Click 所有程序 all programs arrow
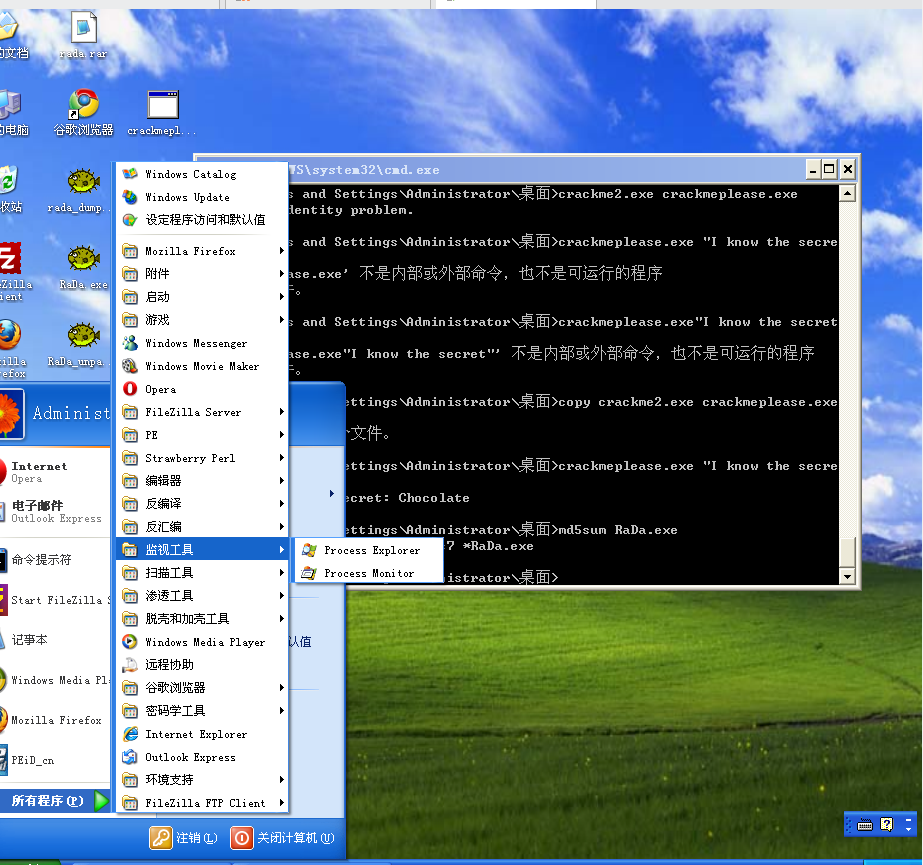The image size is (923, 865). (x=101, y=801)
